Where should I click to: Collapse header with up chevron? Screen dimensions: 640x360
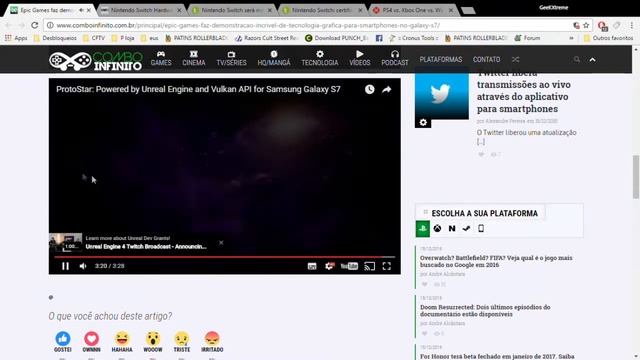click(x=592, y=60)
